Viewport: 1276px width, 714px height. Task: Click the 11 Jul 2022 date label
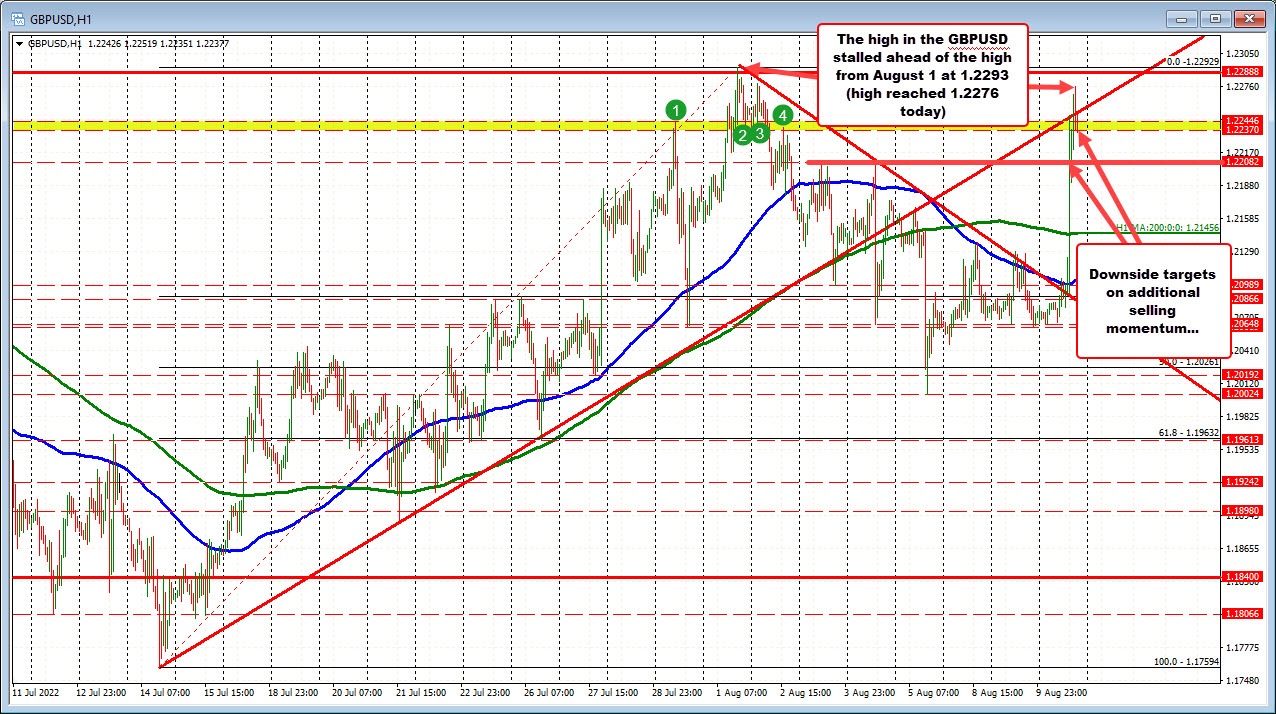[36, 691]
